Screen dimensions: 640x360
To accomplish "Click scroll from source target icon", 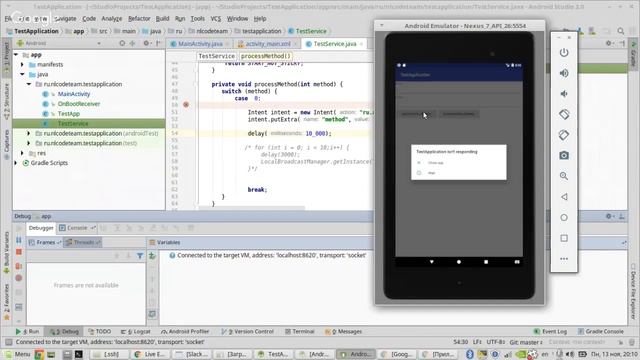I will [122, 43].
